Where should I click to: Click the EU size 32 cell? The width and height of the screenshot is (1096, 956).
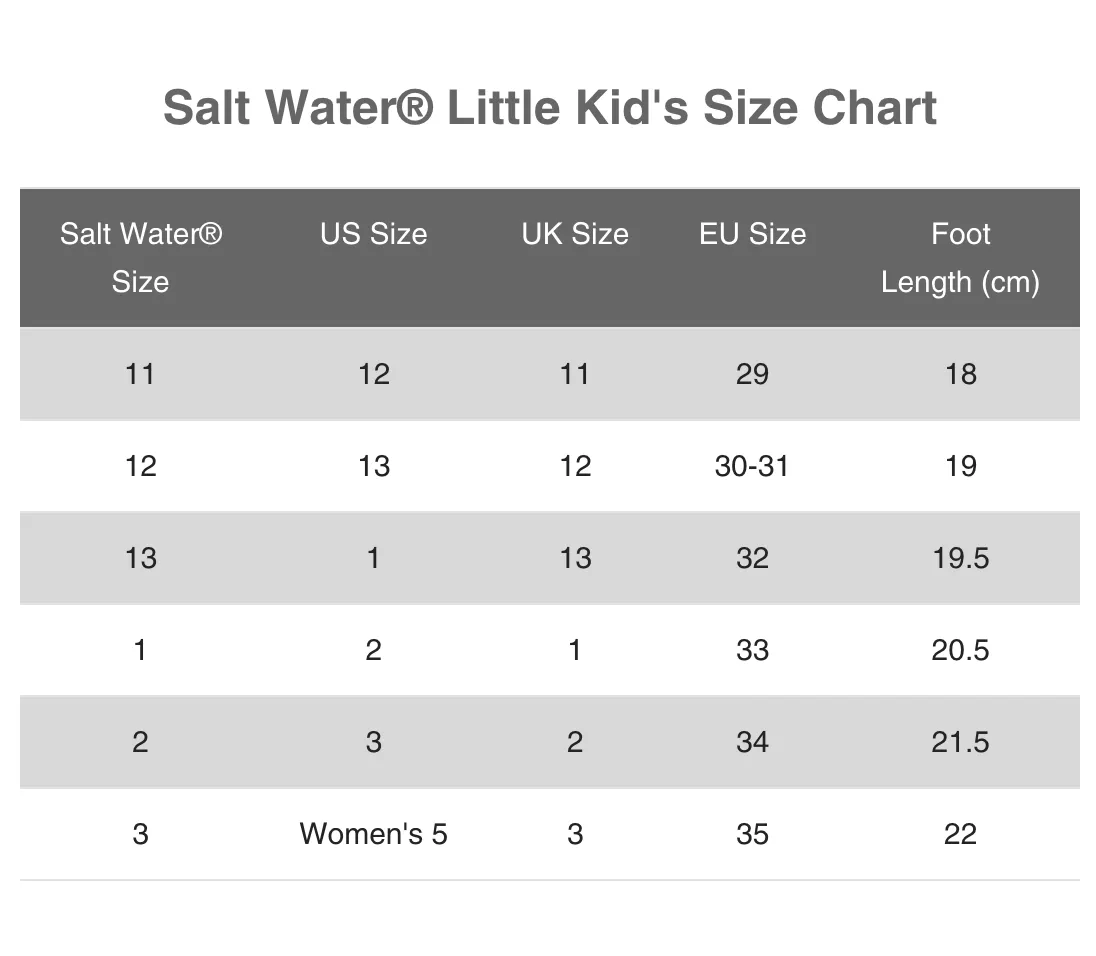click(x=752, y=558)
